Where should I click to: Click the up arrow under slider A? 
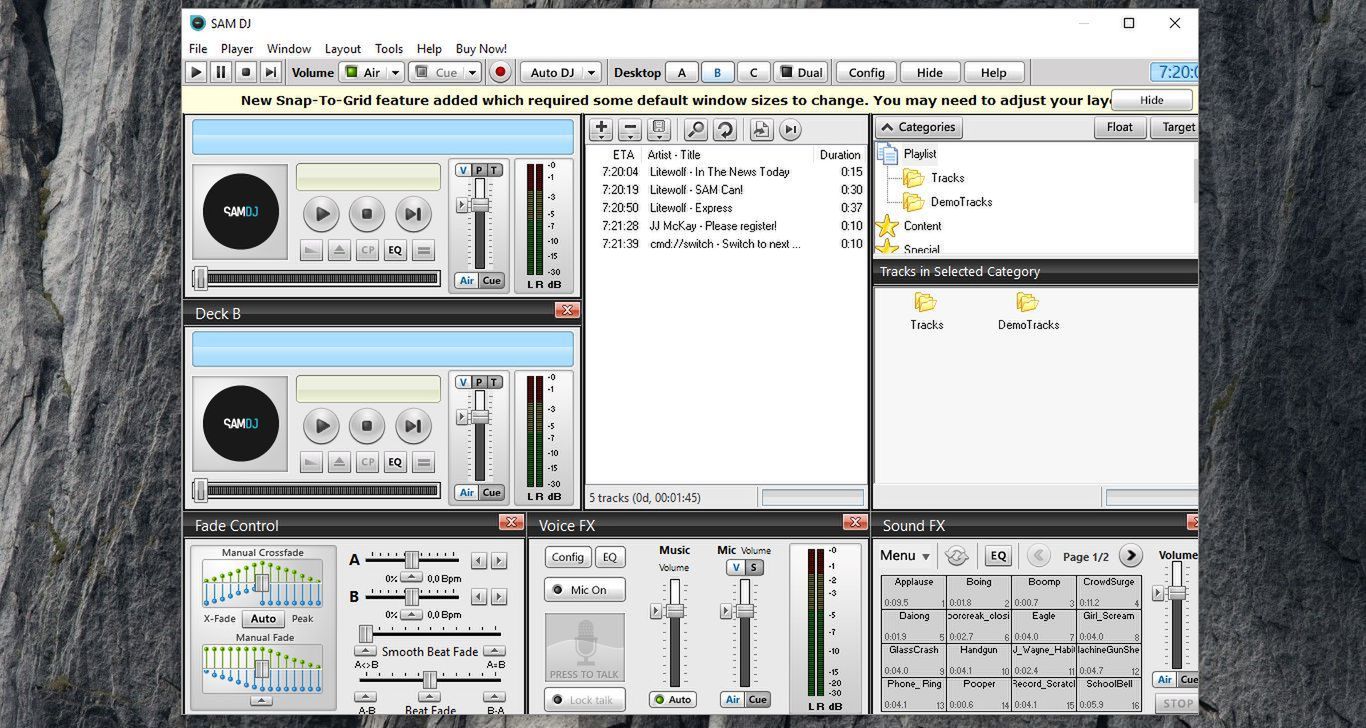click(x=412, y=578)
